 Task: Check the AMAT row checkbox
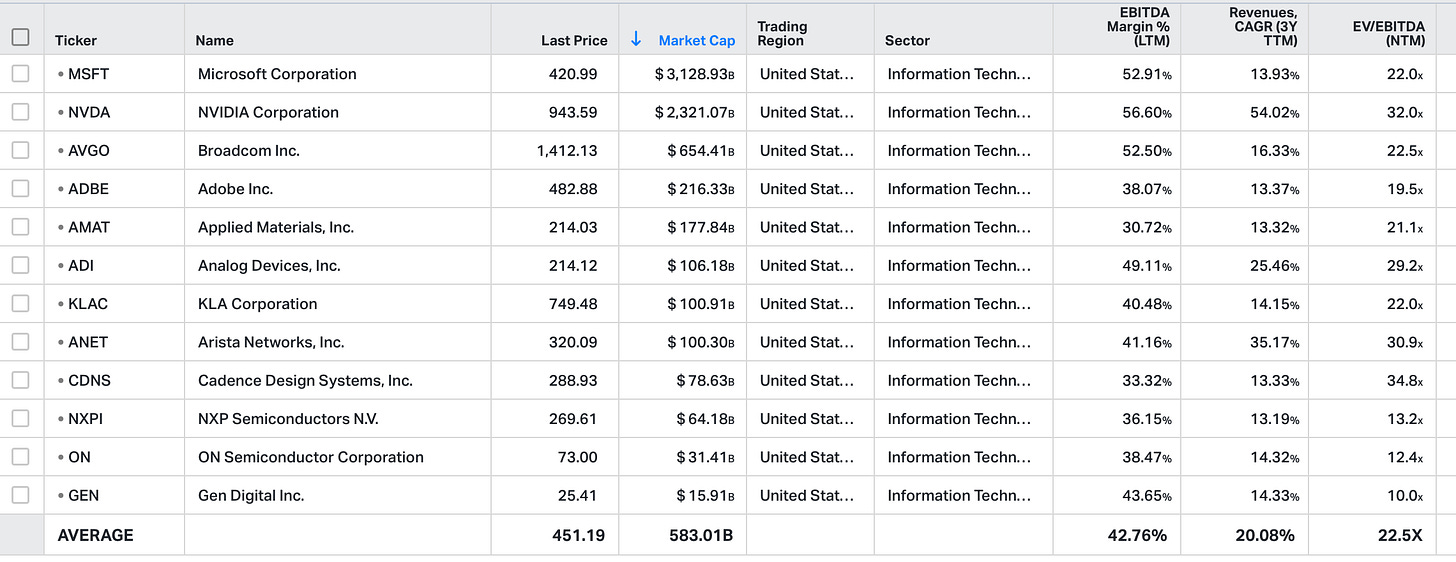(20, 227)
